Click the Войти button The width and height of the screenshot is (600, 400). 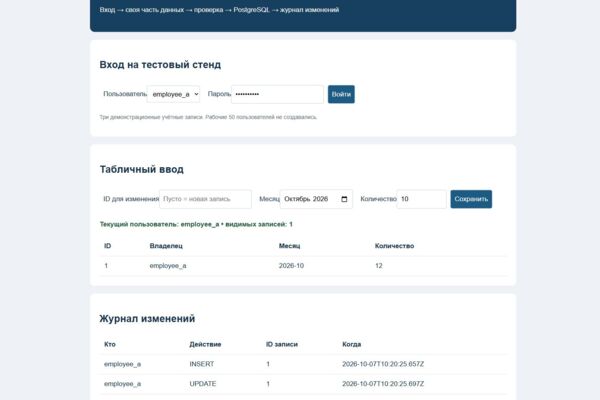tap(341, 94)
